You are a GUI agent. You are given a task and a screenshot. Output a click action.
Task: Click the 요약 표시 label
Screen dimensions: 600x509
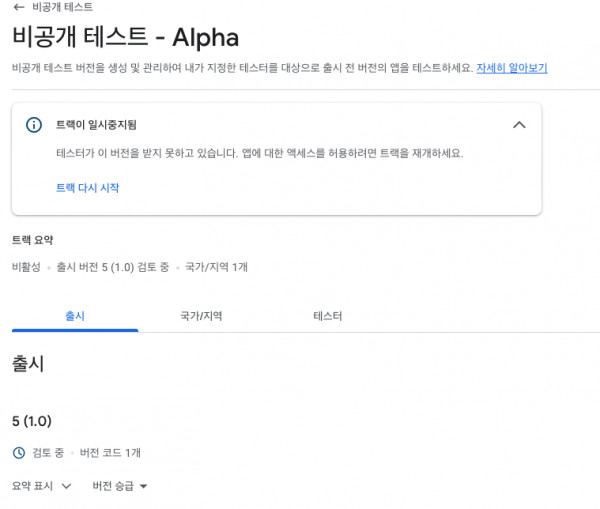point(32,486)
